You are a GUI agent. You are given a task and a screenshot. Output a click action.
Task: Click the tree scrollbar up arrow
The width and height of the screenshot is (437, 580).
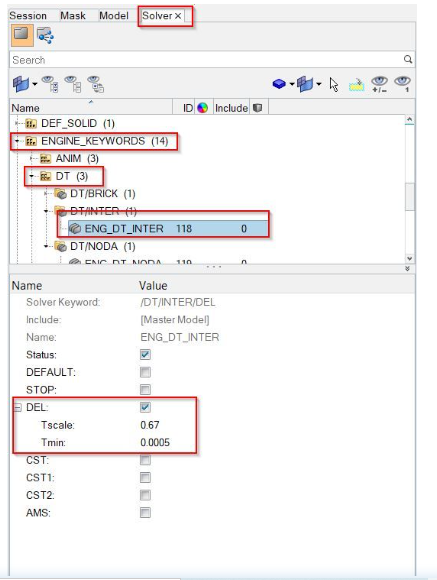pos(409,120)
